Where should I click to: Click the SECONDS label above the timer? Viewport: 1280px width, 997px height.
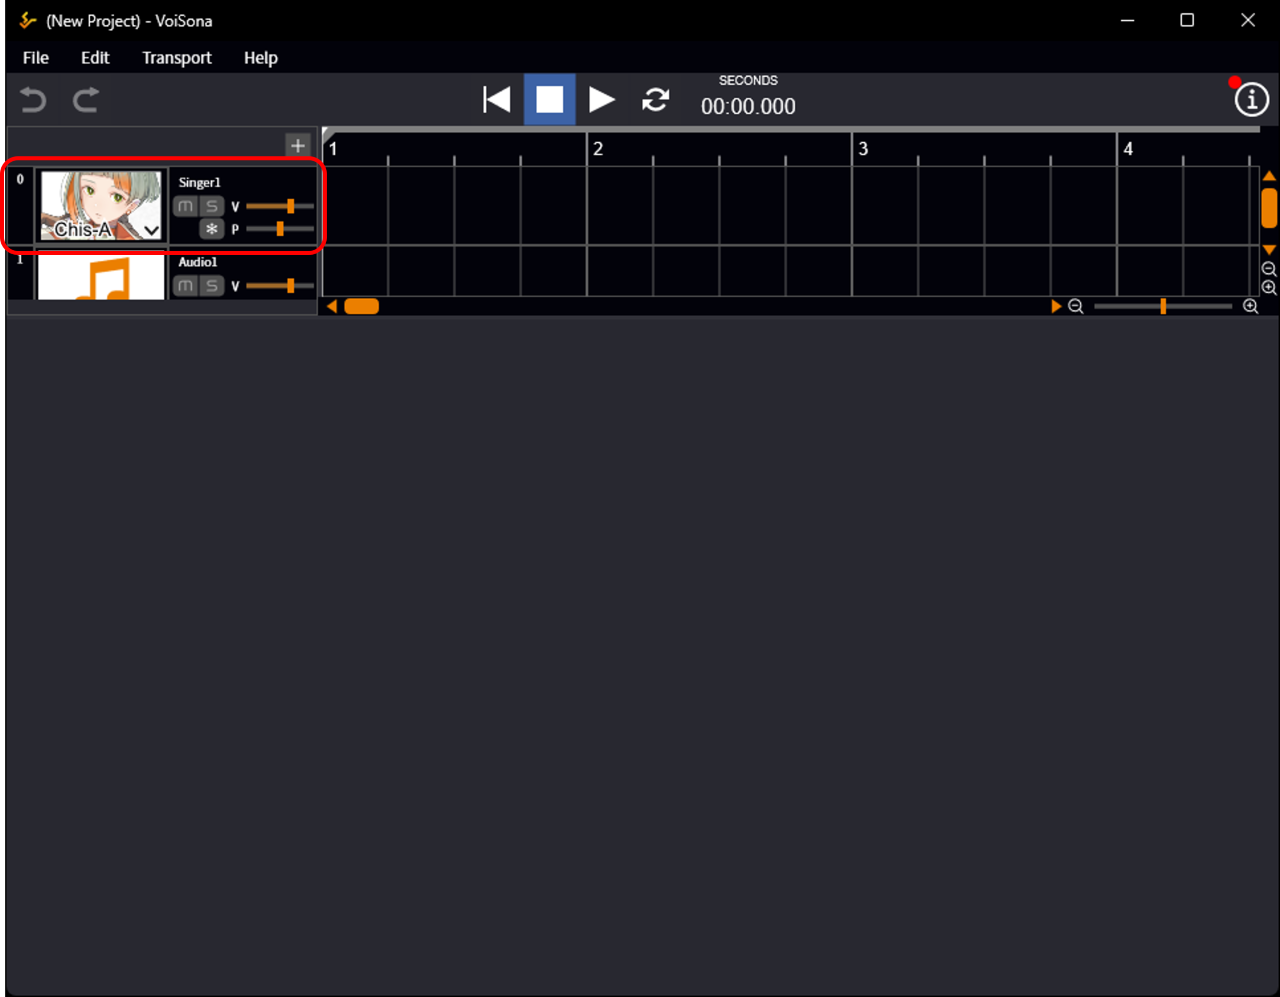[748, 80]
